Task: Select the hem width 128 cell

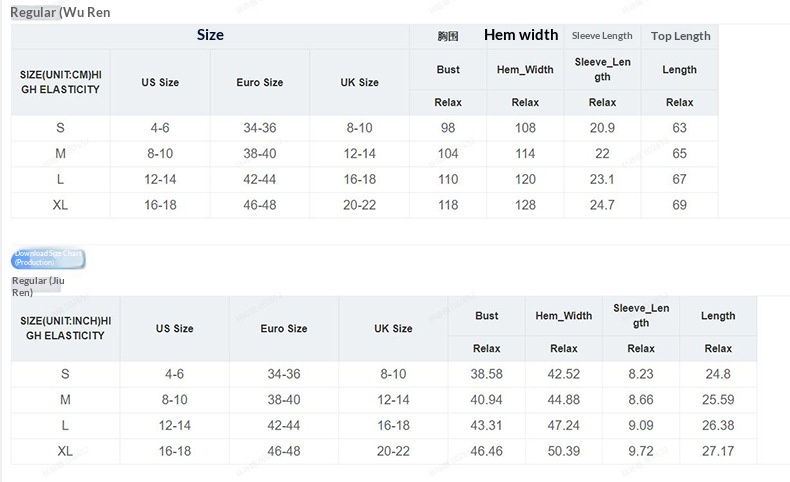Action: tap(525, 205)
